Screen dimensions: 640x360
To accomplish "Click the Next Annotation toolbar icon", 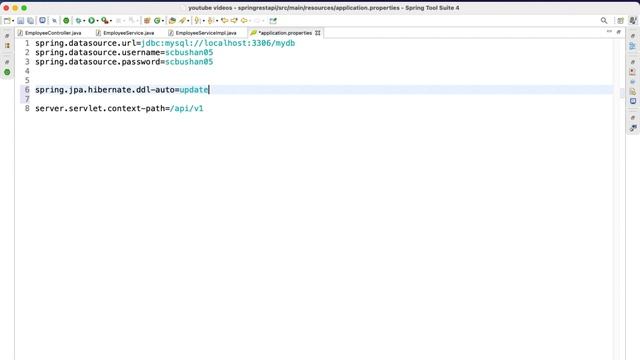I will [198, 20].
